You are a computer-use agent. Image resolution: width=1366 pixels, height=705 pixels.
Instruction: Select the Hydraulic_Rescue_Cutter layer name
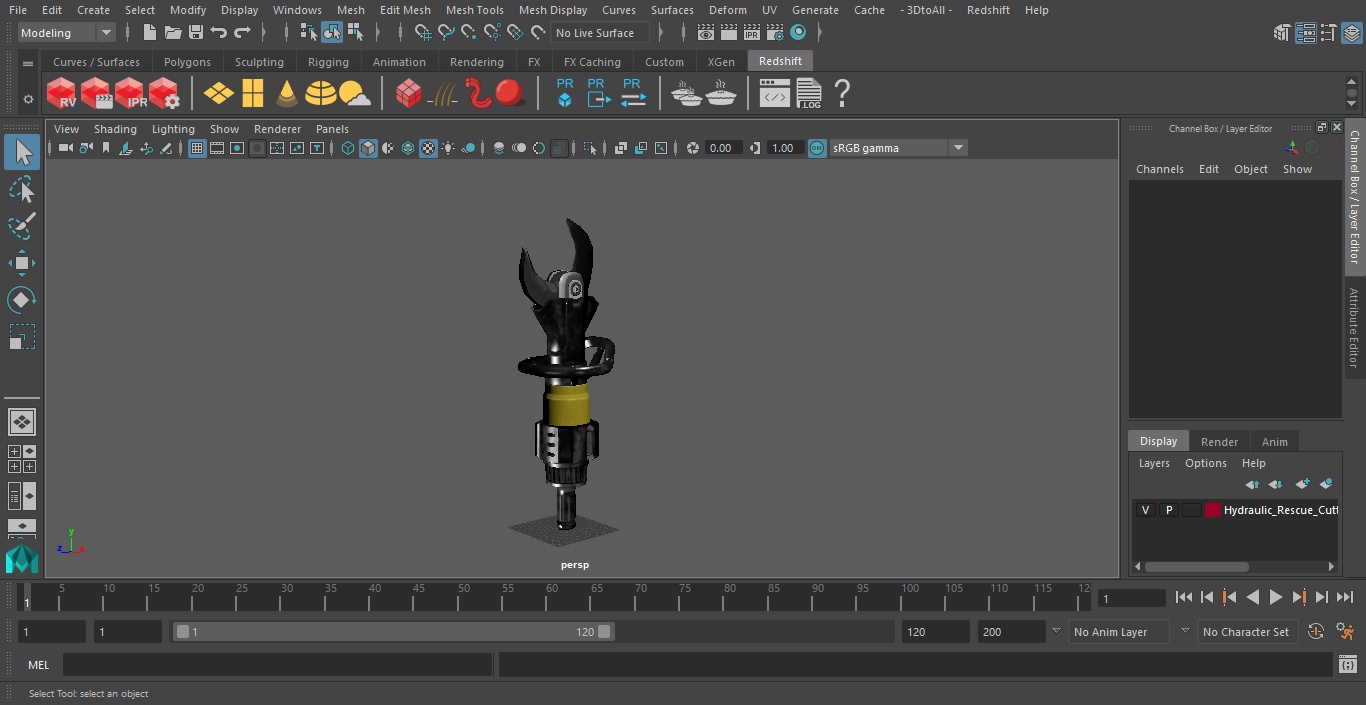click(x=1280, y=510)
